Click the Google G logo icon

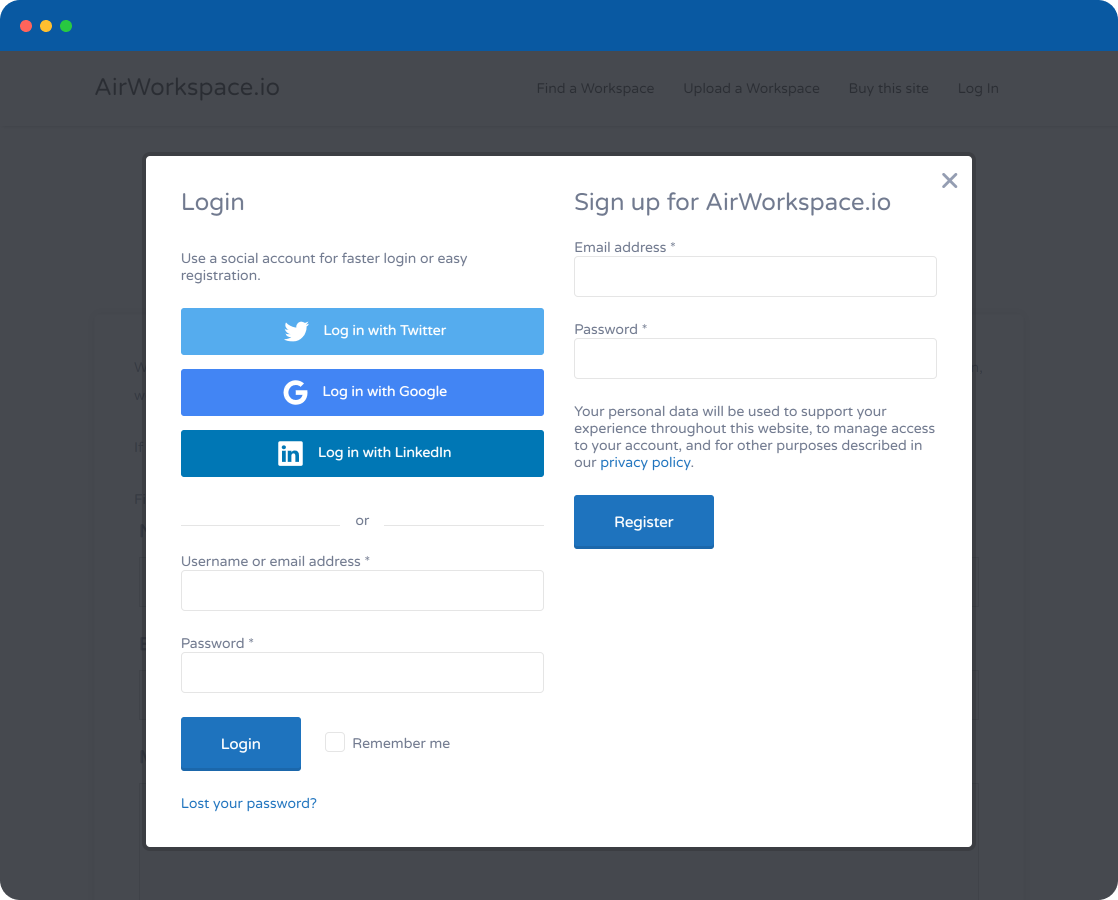click(295, 392)
